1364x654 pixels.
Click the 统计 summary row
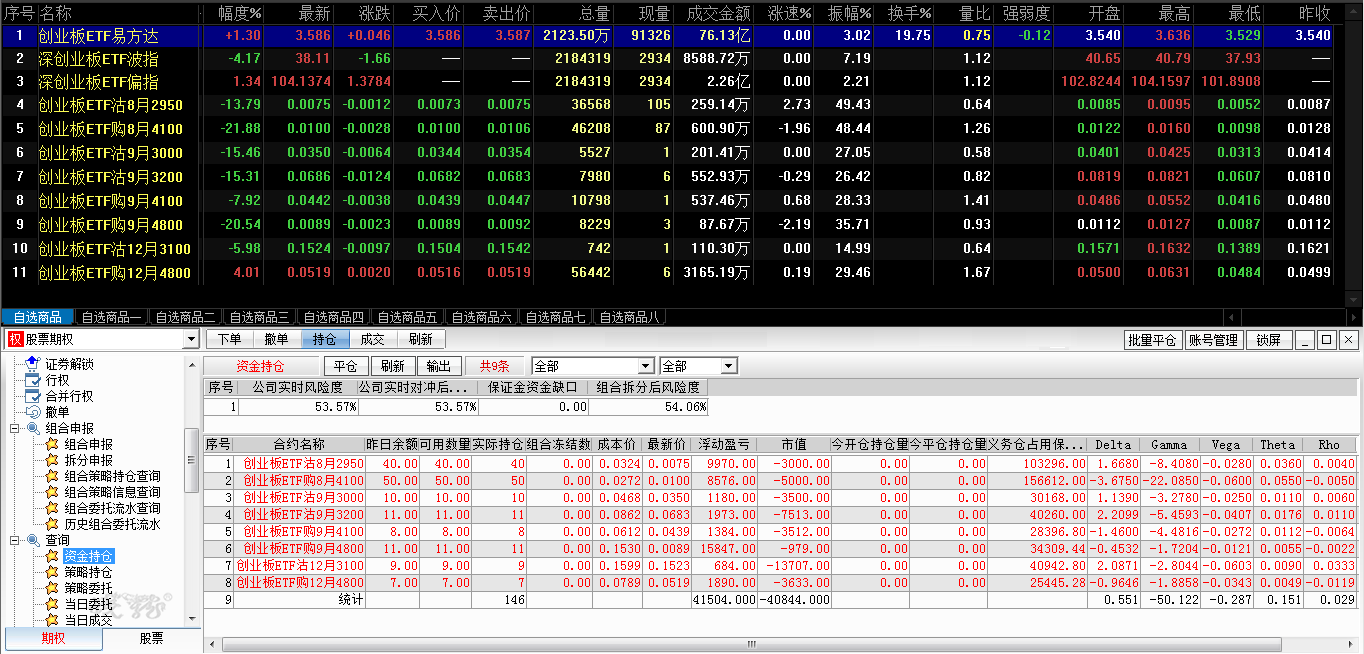(780, 599)
